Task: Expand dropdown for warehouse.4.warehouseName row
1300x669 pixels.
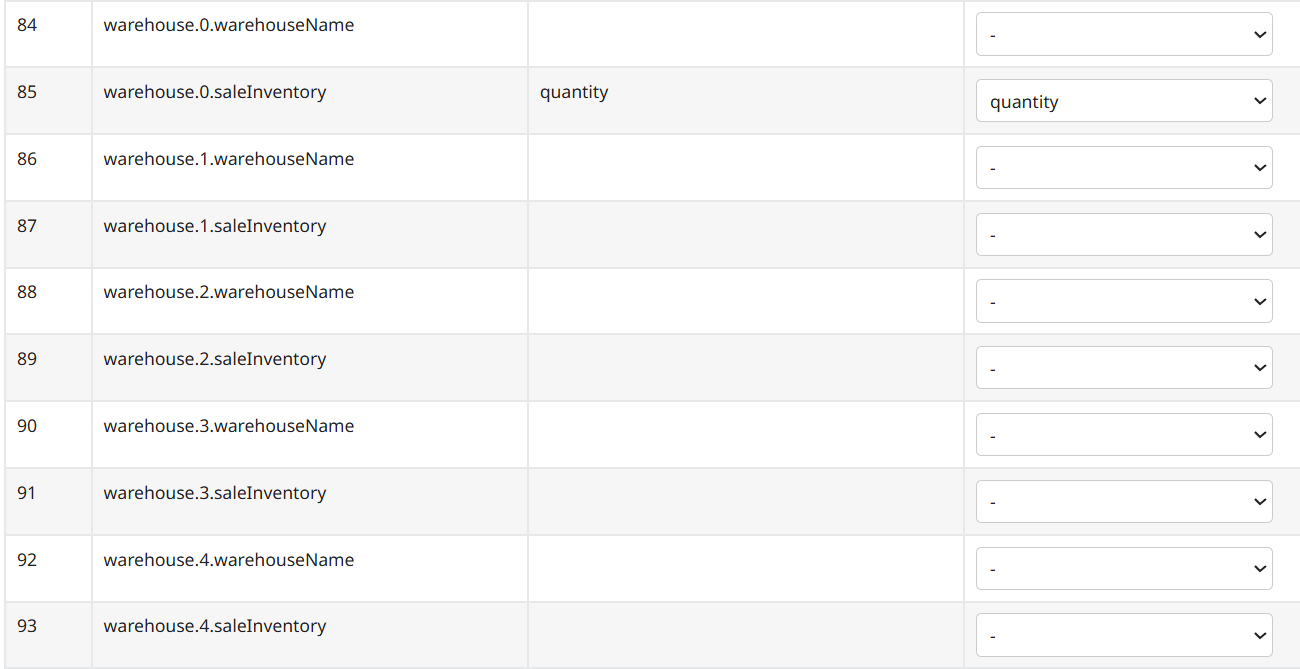Action: pos(1123,569)
